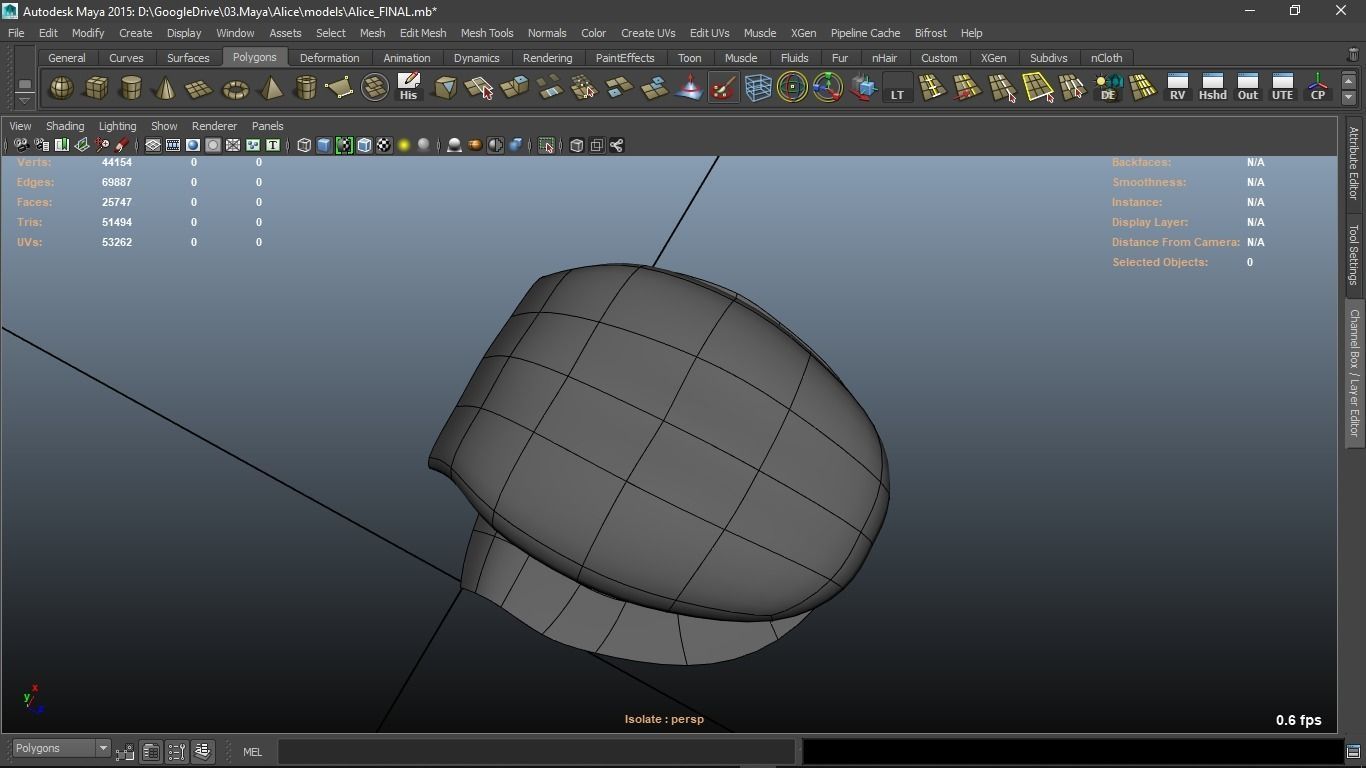Screen dimensions: 1366x768
Task: Click the yellow light bulb use-all-lights icon
Action: tap(404, 145)
